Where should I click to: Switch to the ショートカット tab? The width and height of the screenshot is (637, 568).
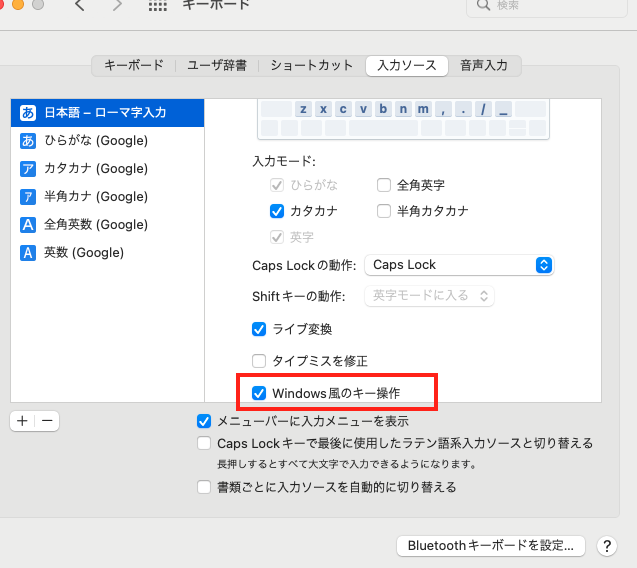(312, 65)
